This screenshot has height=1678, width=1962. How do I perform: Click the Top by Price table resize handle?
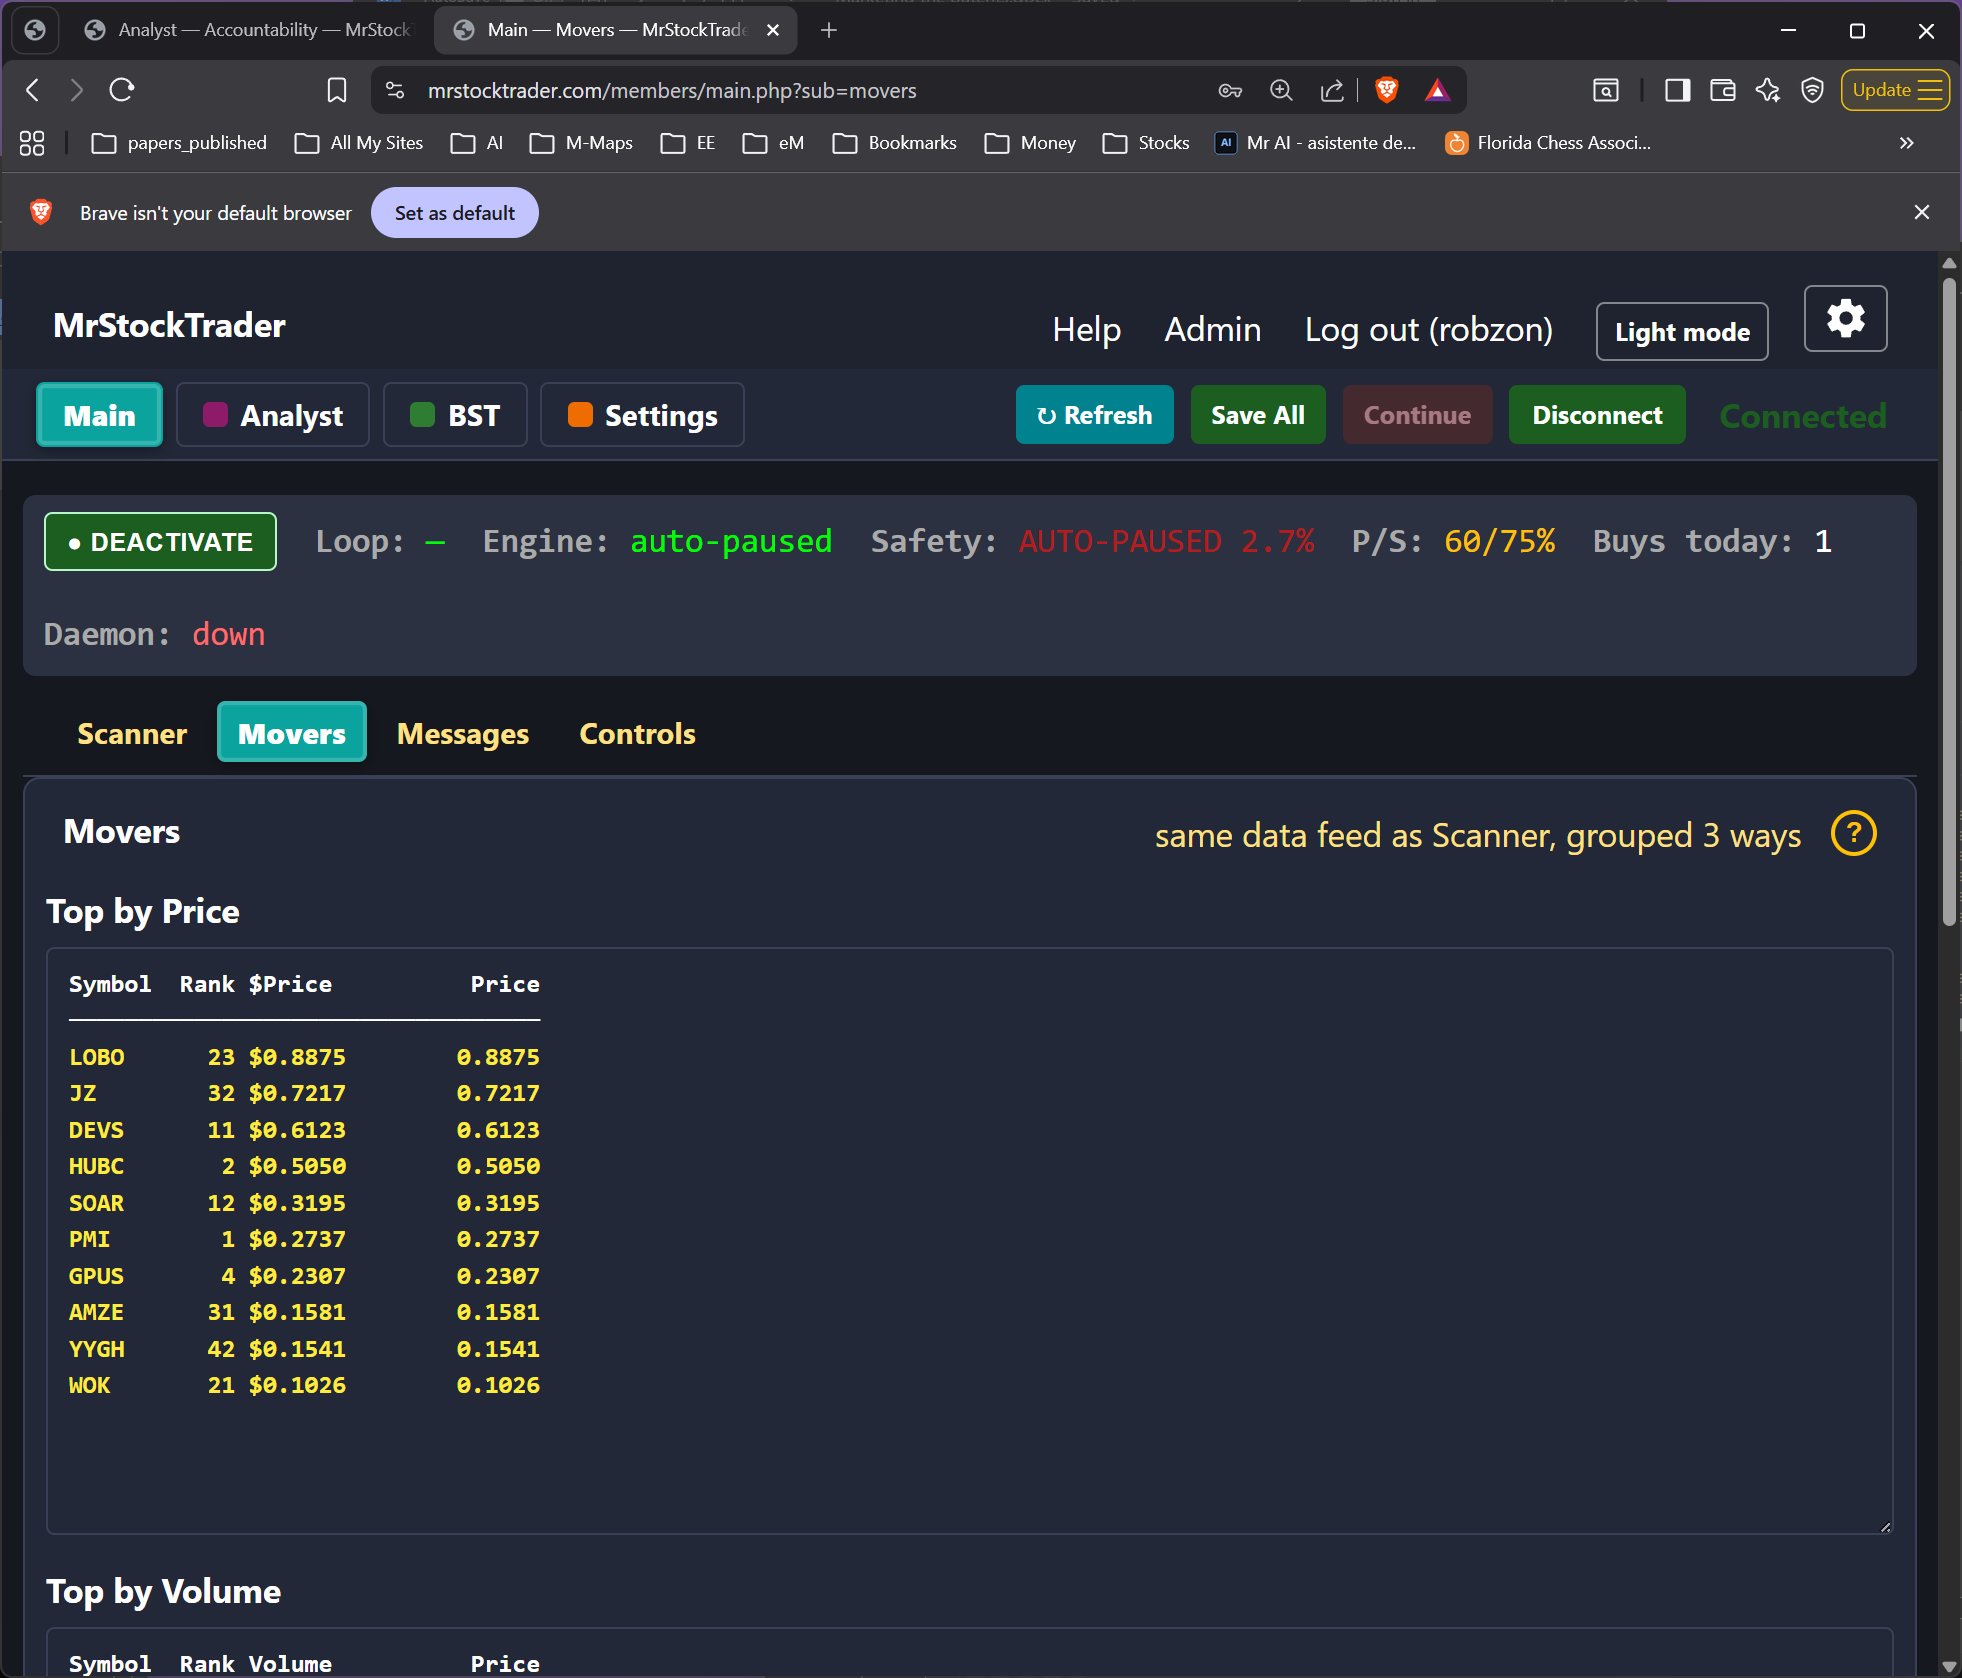point(1885,1527)
